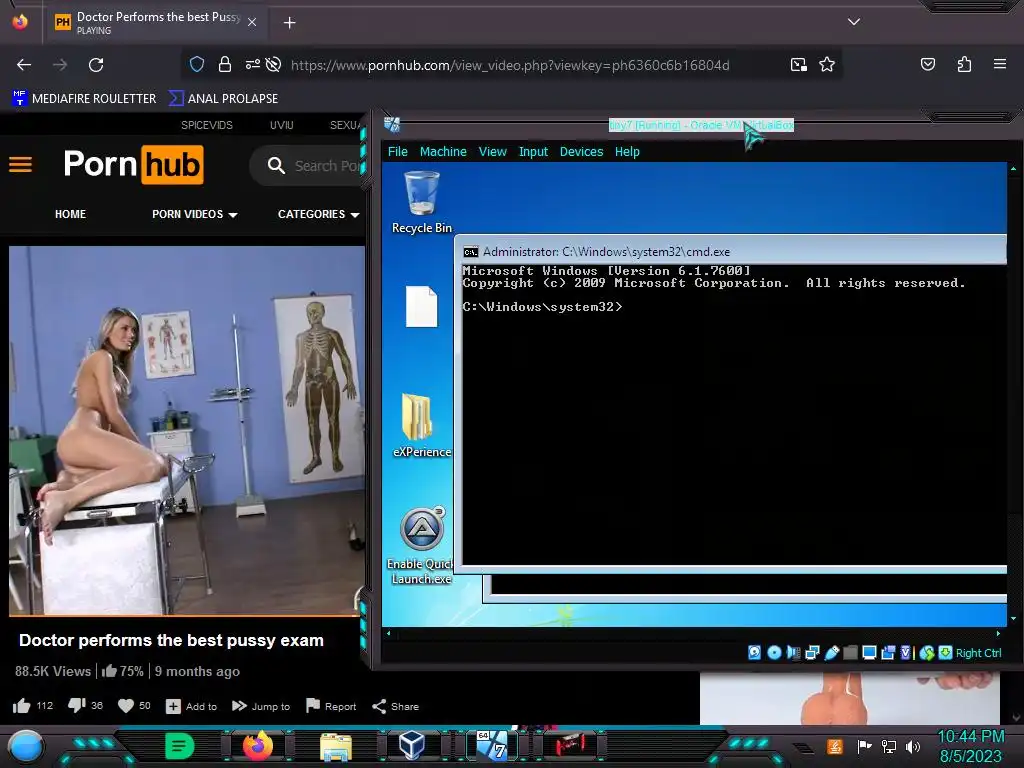The image size is (1024, 768).
Task: Click the heart favorite icon with 50
Action: tap(125, 706)
